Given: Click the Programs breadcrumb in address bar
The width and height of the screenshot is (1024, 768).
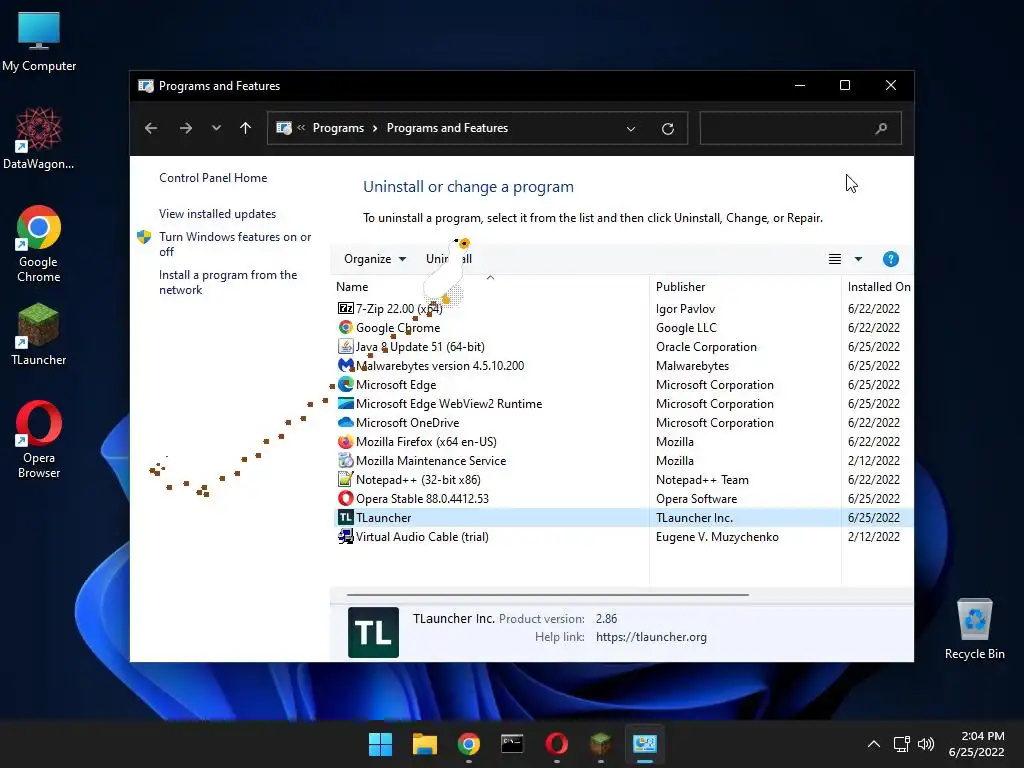Looking at the screenshot, I should pyautogui.click(x=338, y=128).
